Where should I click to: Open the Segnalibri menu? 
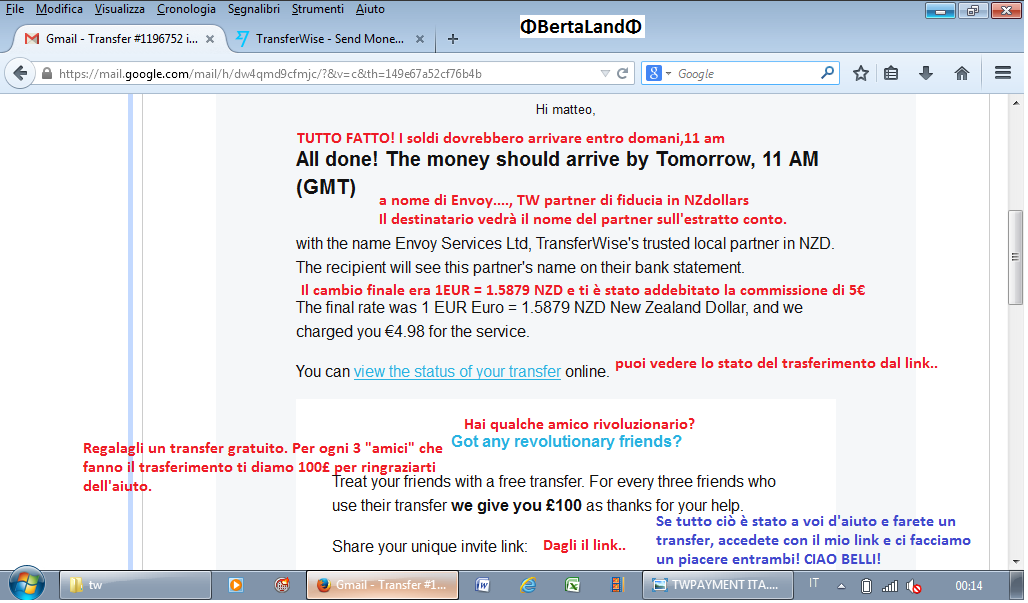click(254, 9)
